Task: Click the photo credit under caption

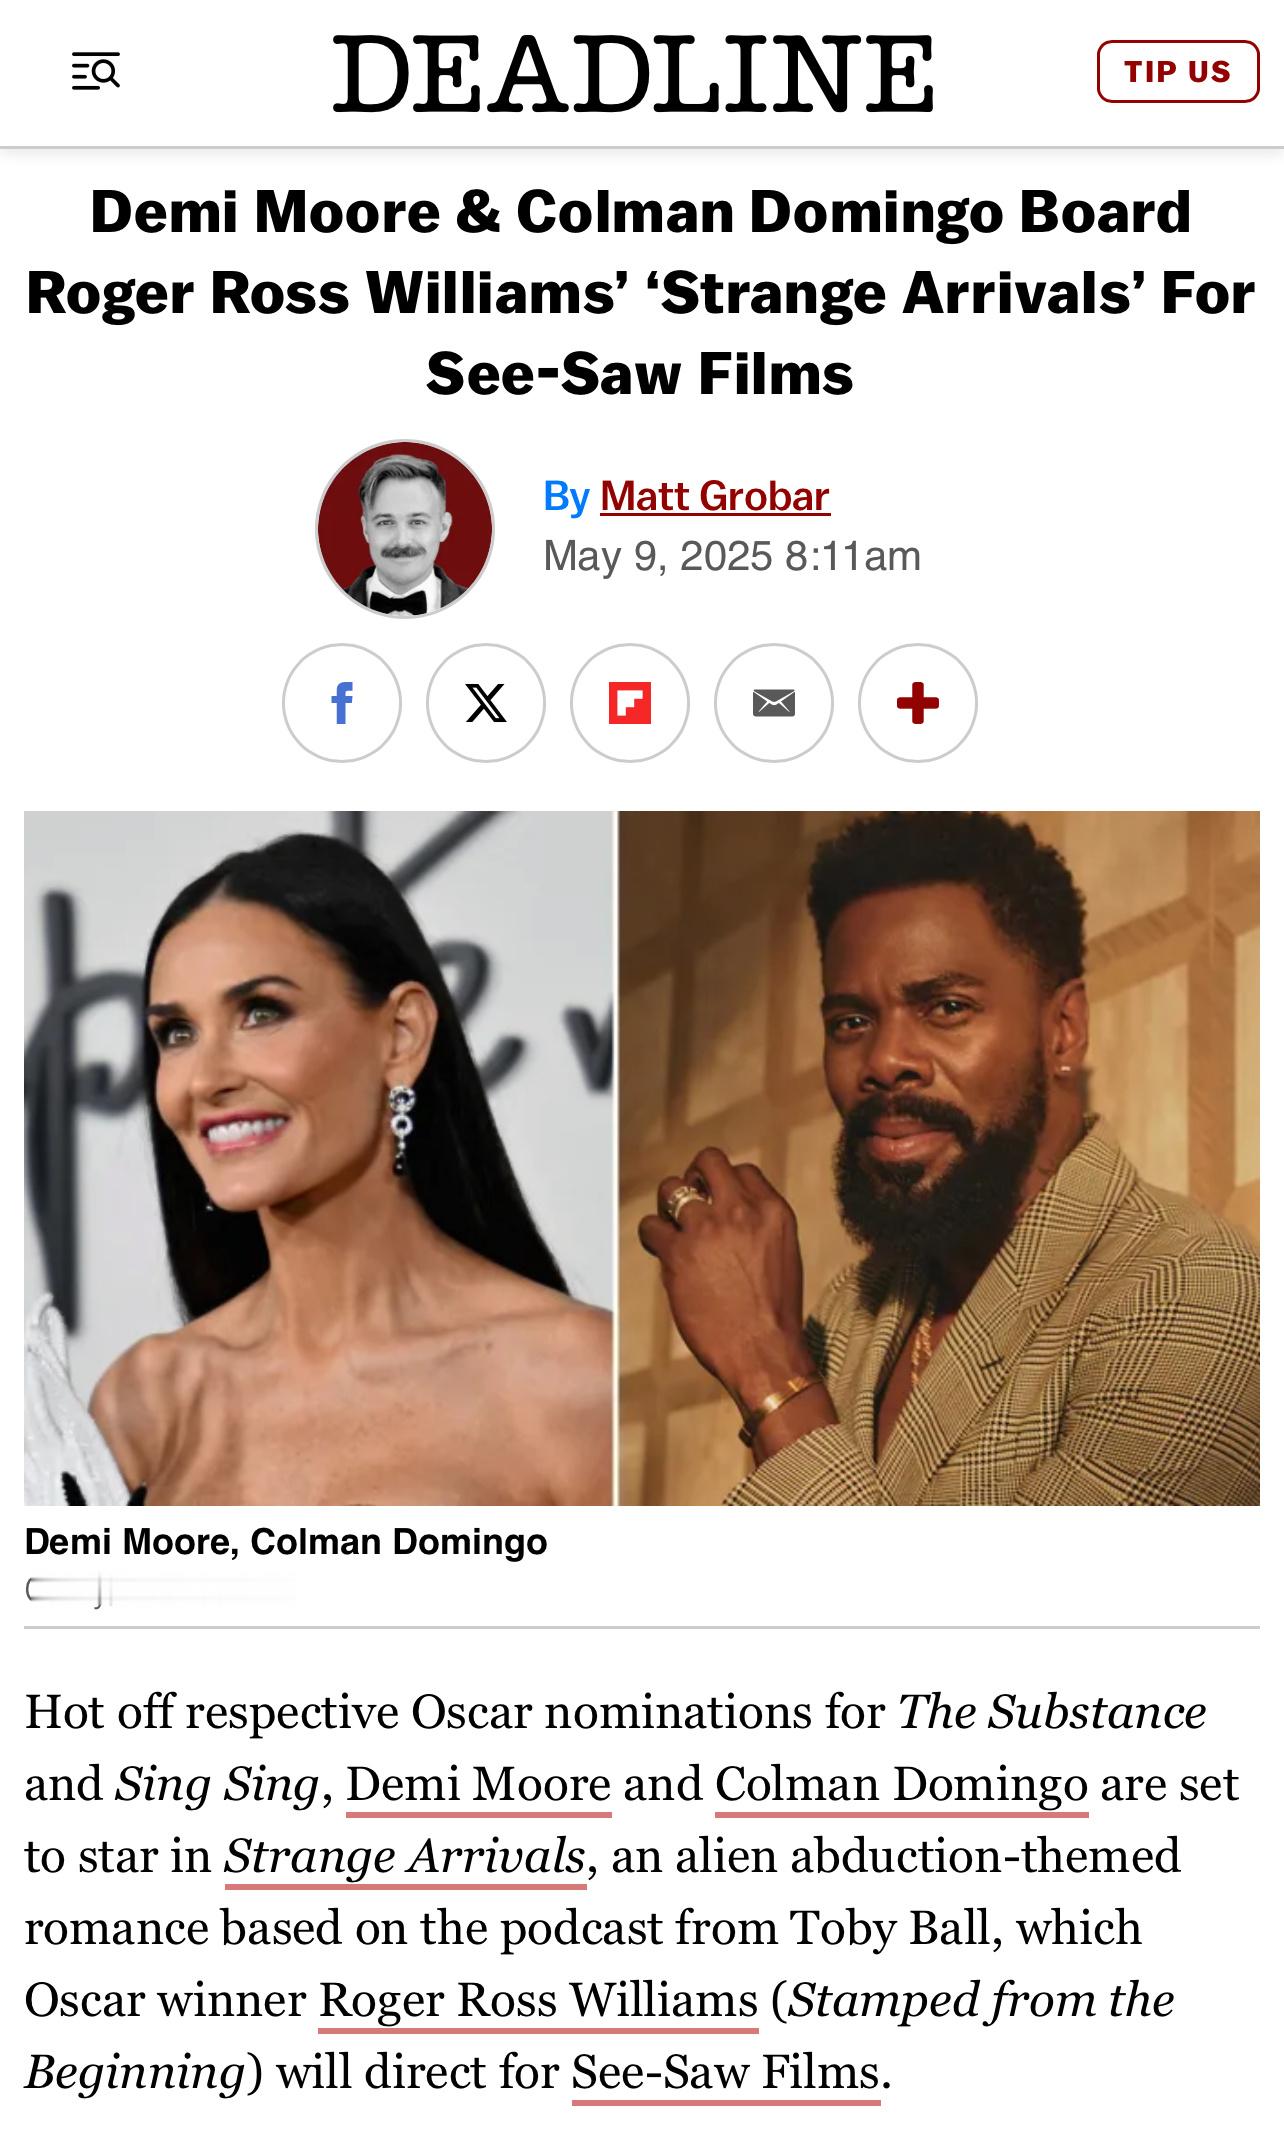Action: click(160, 1590)
